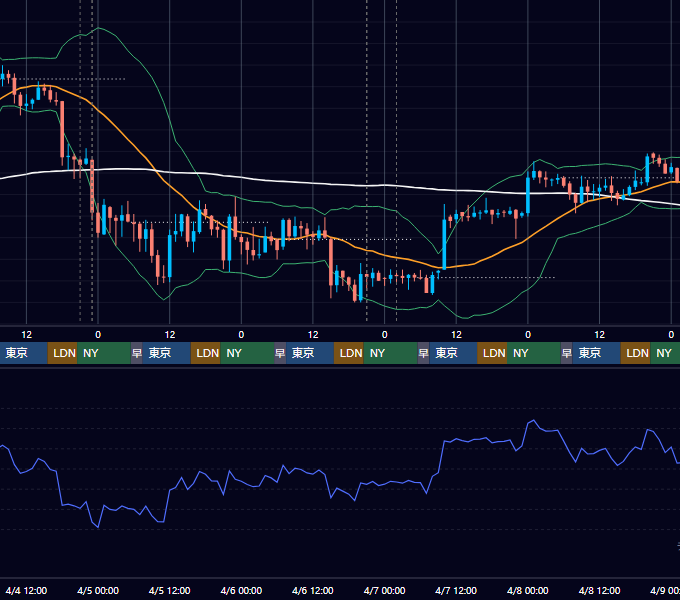Click the 4/8 00:00 date label
The image size is (680, 600).
pos(527,590)
